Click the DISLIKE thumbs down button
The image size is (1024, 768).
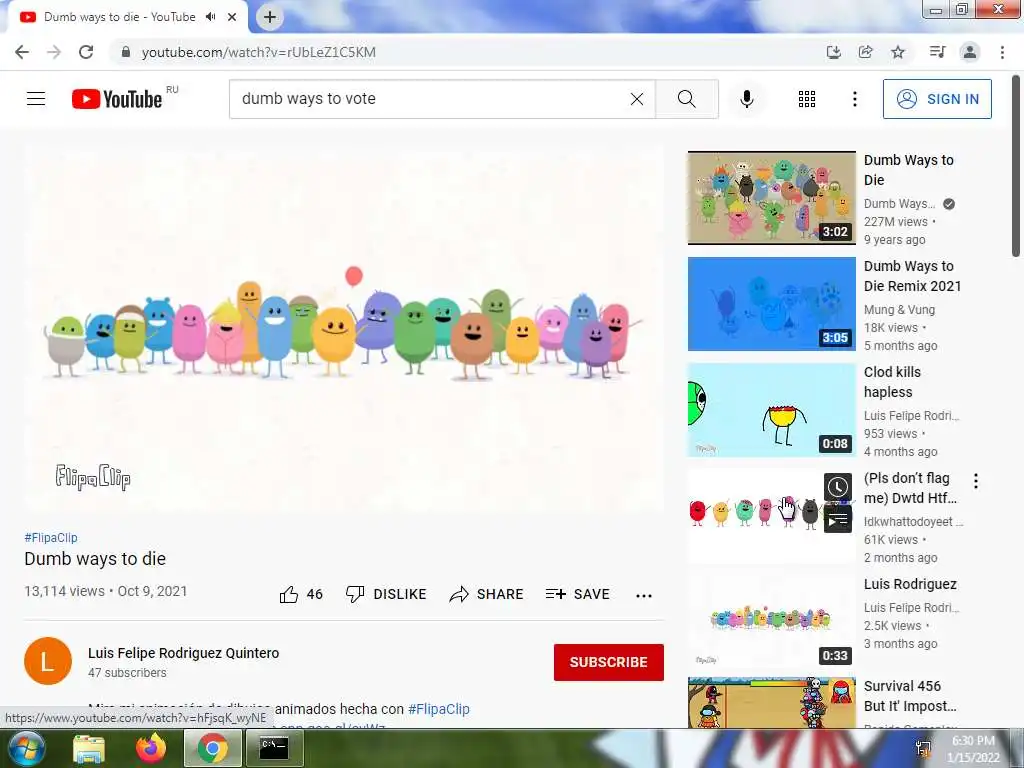coord(386,594)
